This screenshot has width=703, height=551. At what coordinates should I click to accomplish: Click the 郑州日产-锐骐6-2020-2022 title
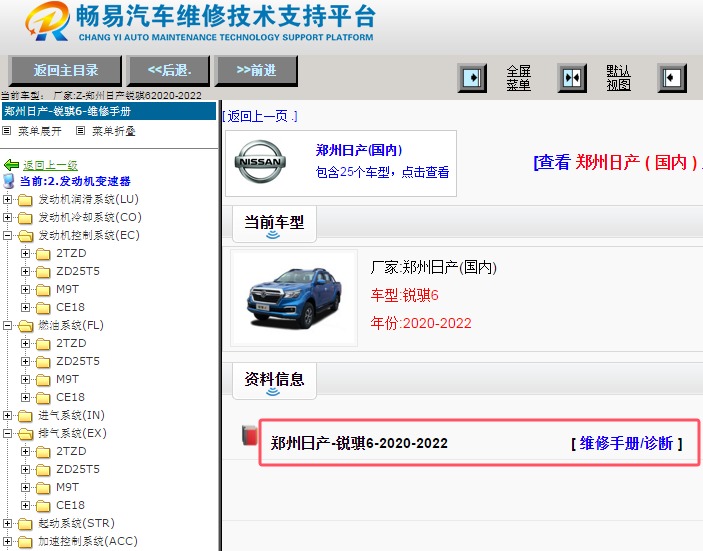[x=359, y=443]
